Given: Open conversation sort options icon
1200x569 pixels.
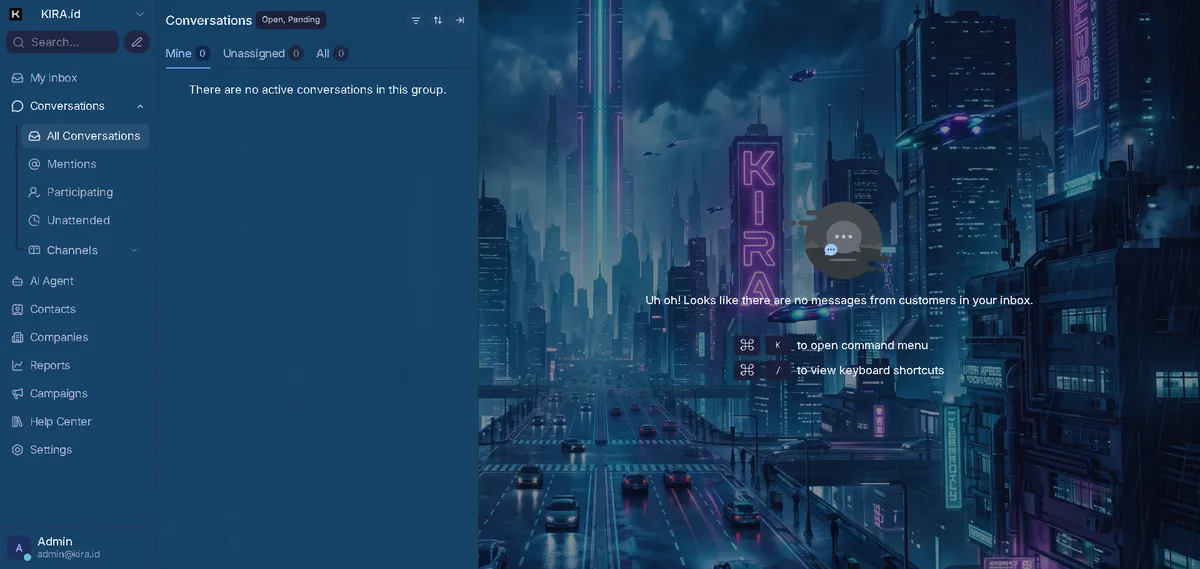Looking at the screenshot, I should coord(438,20).
